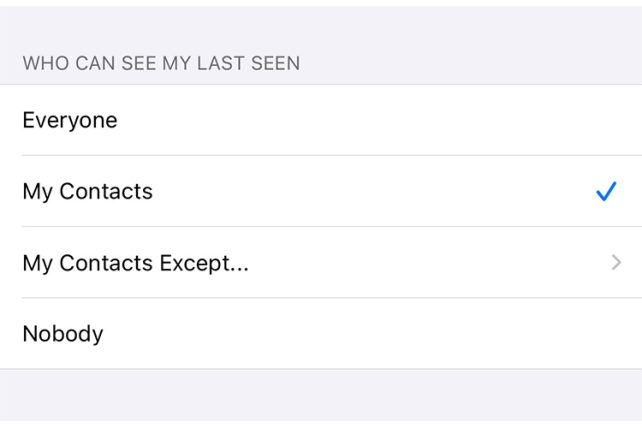Select Everyone for last seen visibility
642x428 pixels.
click(70, 121)
